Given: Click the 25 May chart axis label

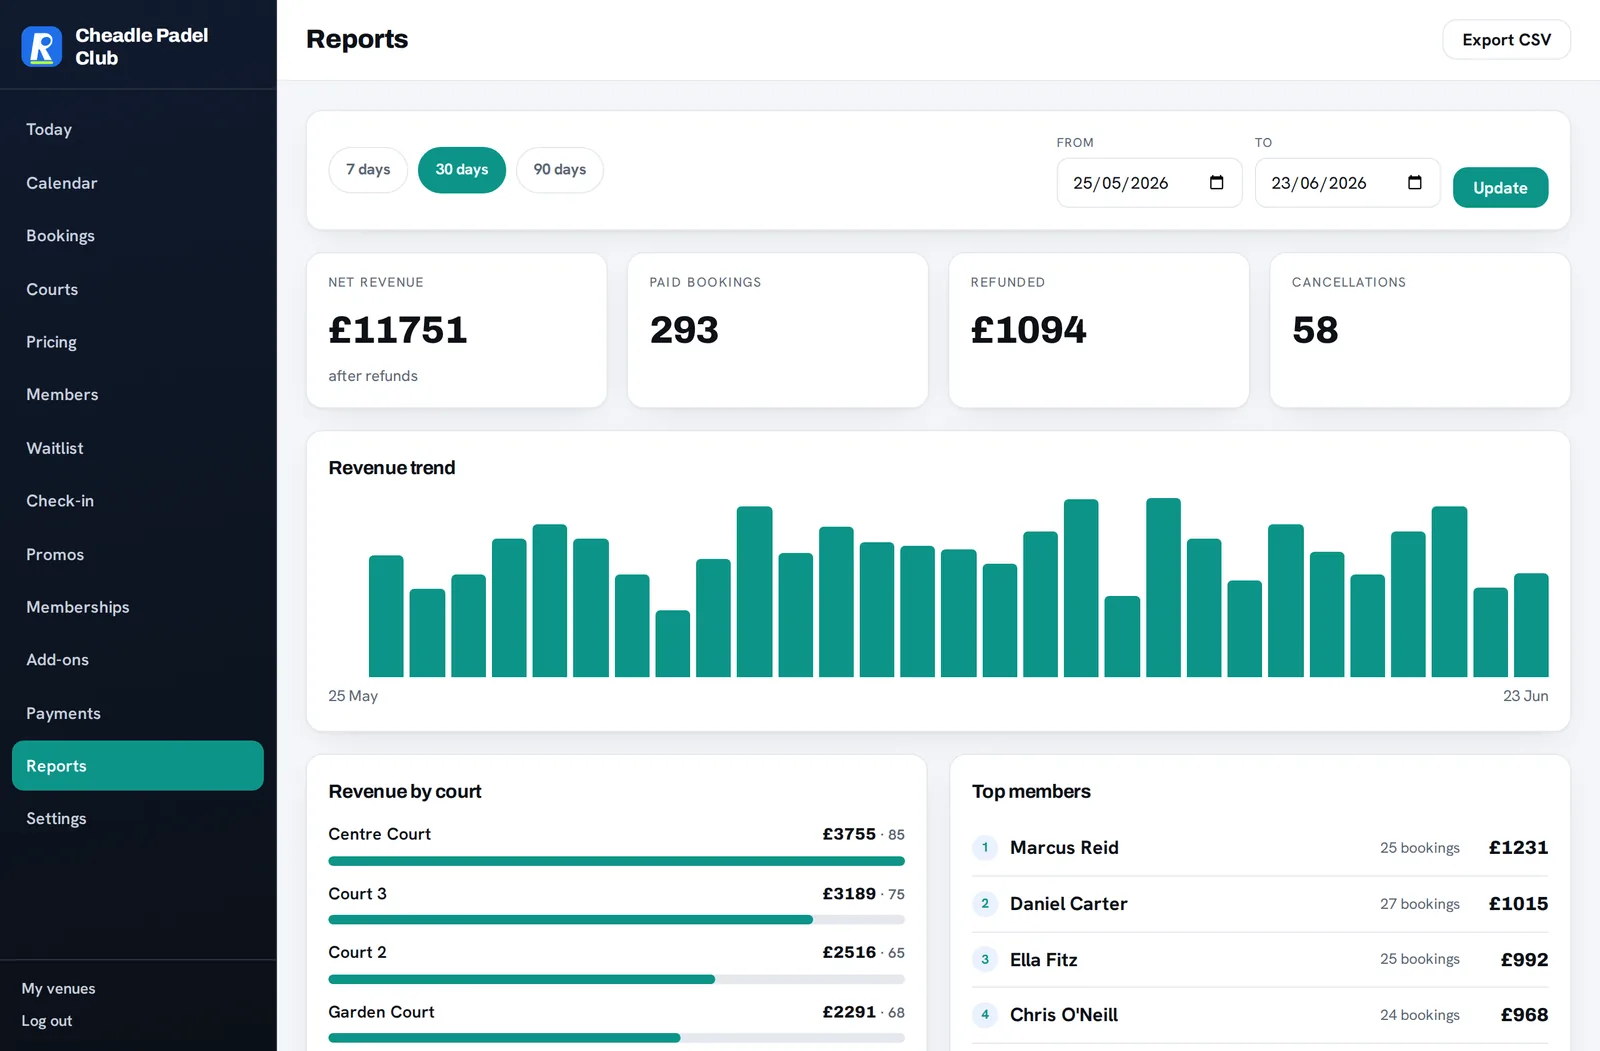Looking at the screenshot, I should point(353,696).
